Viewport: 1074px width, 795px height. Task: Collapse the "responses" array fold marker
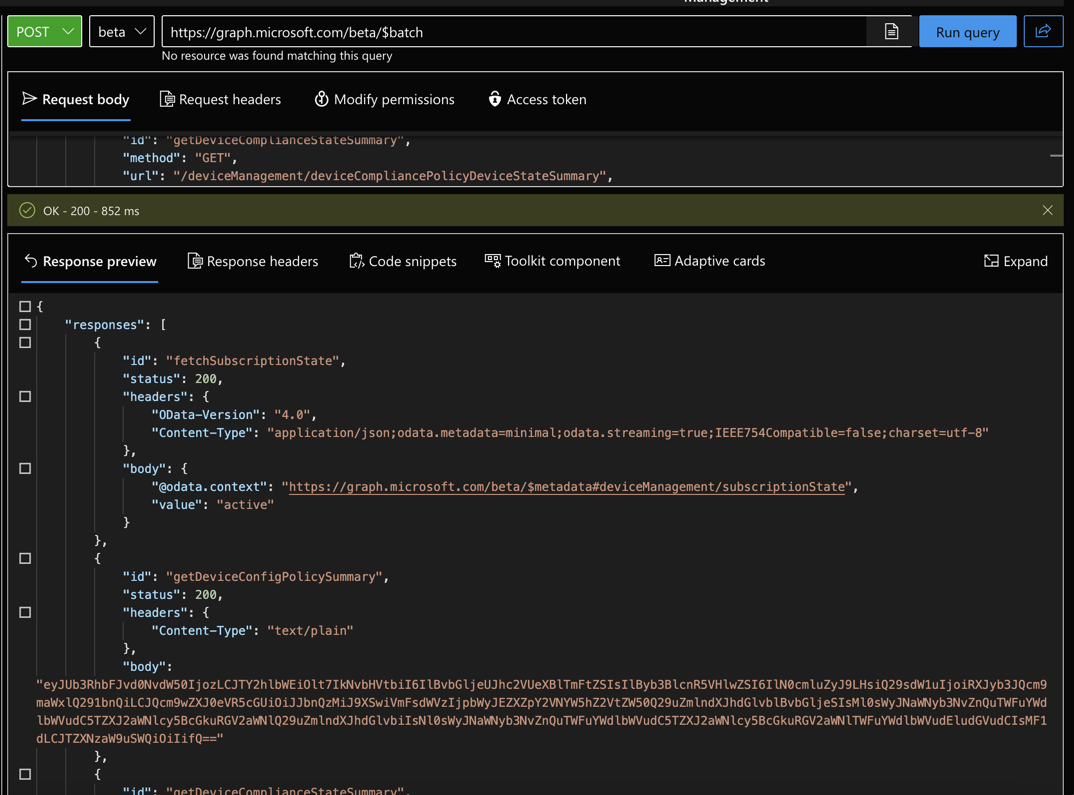pos(25,325)
